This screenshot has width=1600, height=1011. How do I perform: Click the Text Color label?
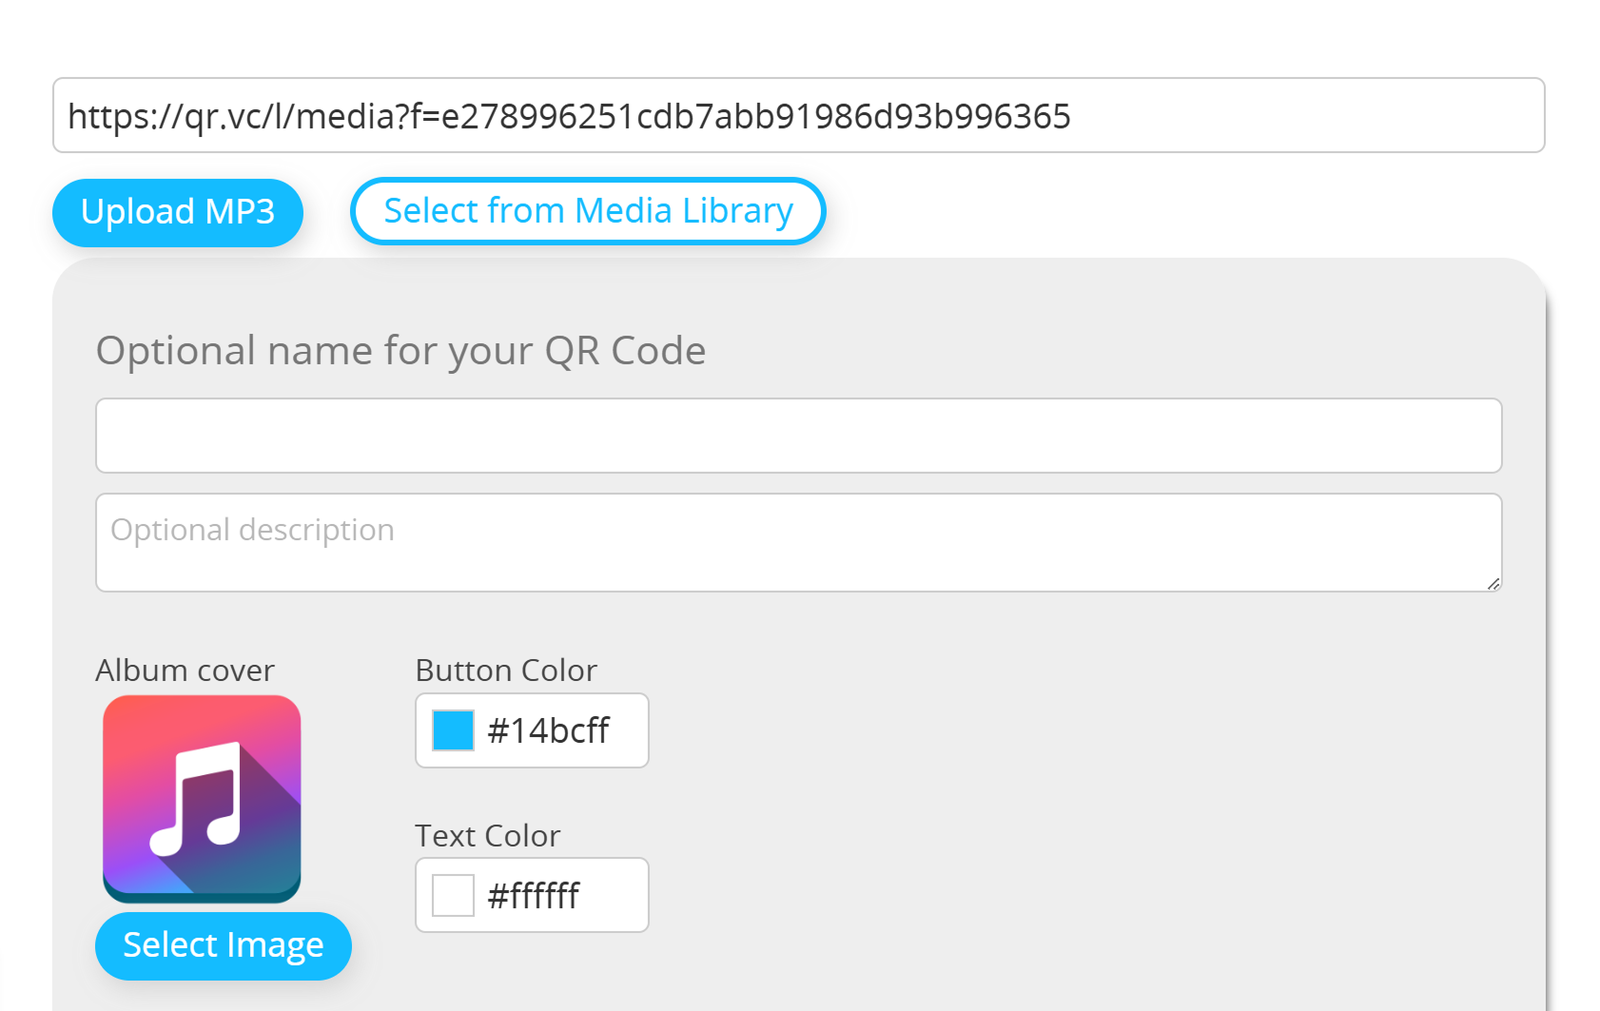tap(488, 836)
